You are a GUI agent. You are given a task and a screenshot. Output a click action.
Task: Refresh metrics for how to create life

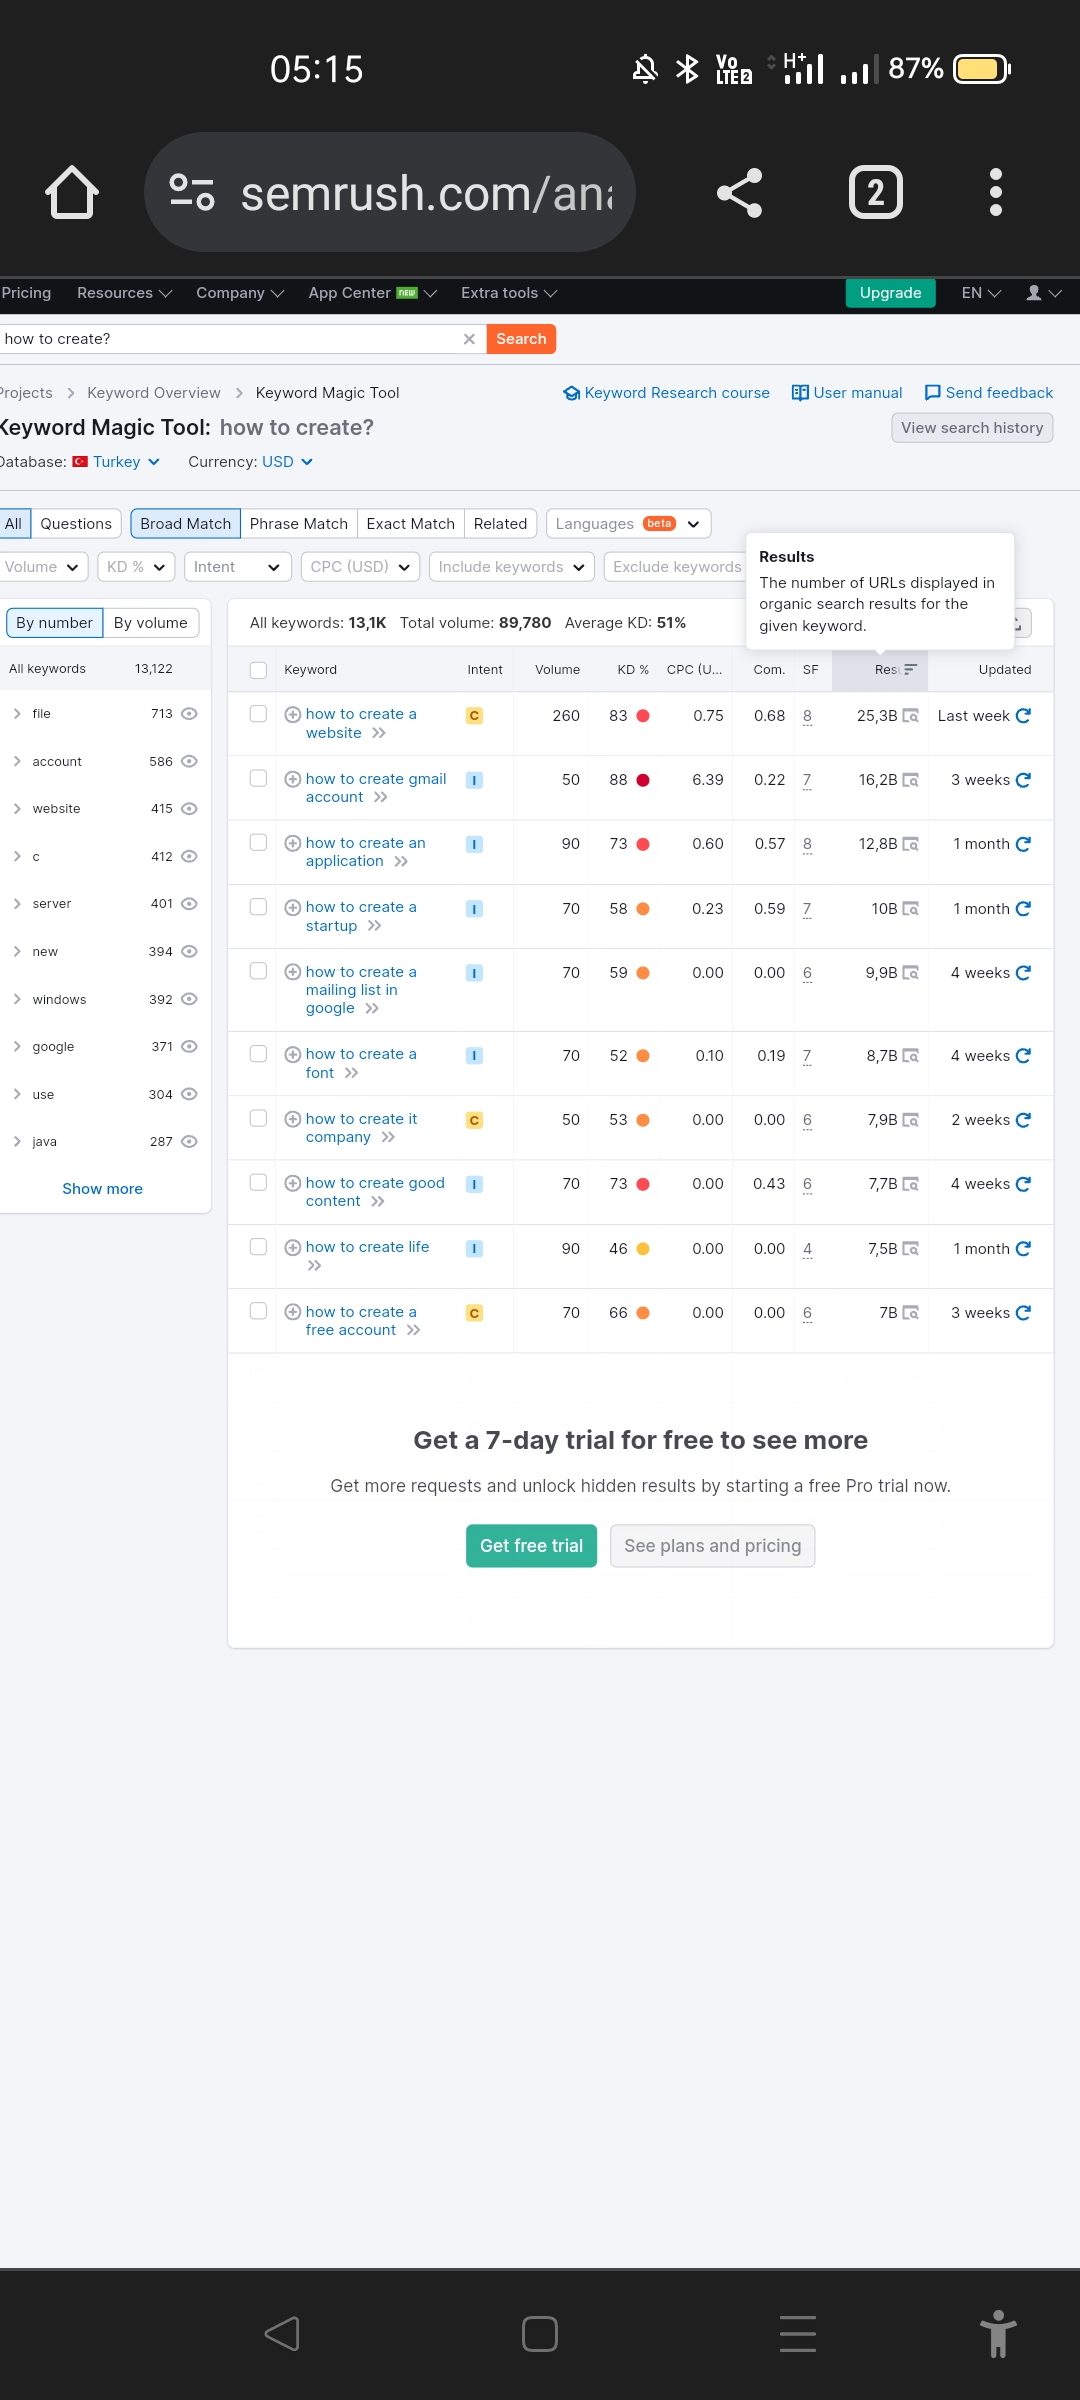(x=1023, y=1249)
